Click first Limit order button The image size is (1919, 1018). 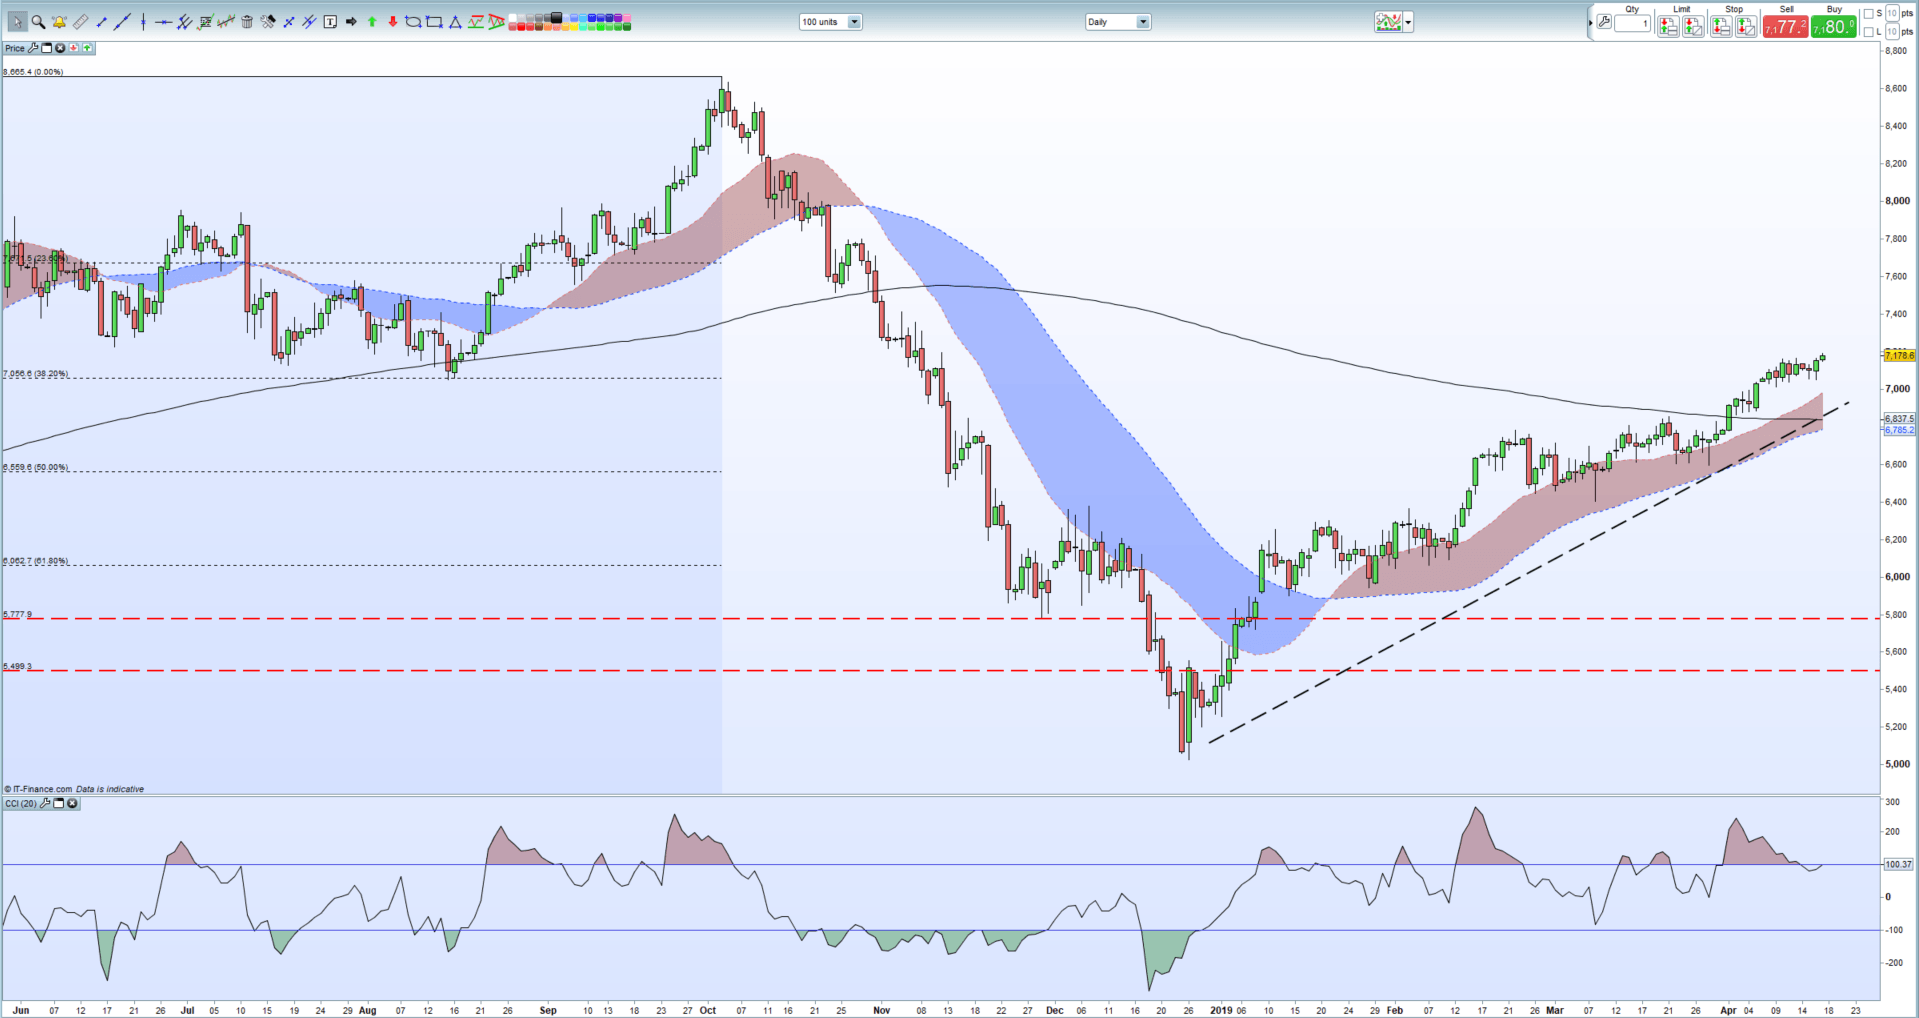point(1668,27)
